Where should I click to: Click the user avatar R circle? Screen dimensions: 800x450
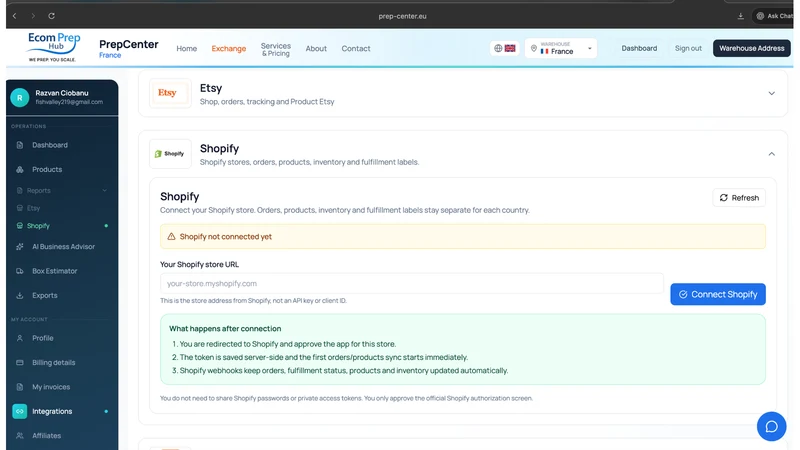(x=20, y=97)
